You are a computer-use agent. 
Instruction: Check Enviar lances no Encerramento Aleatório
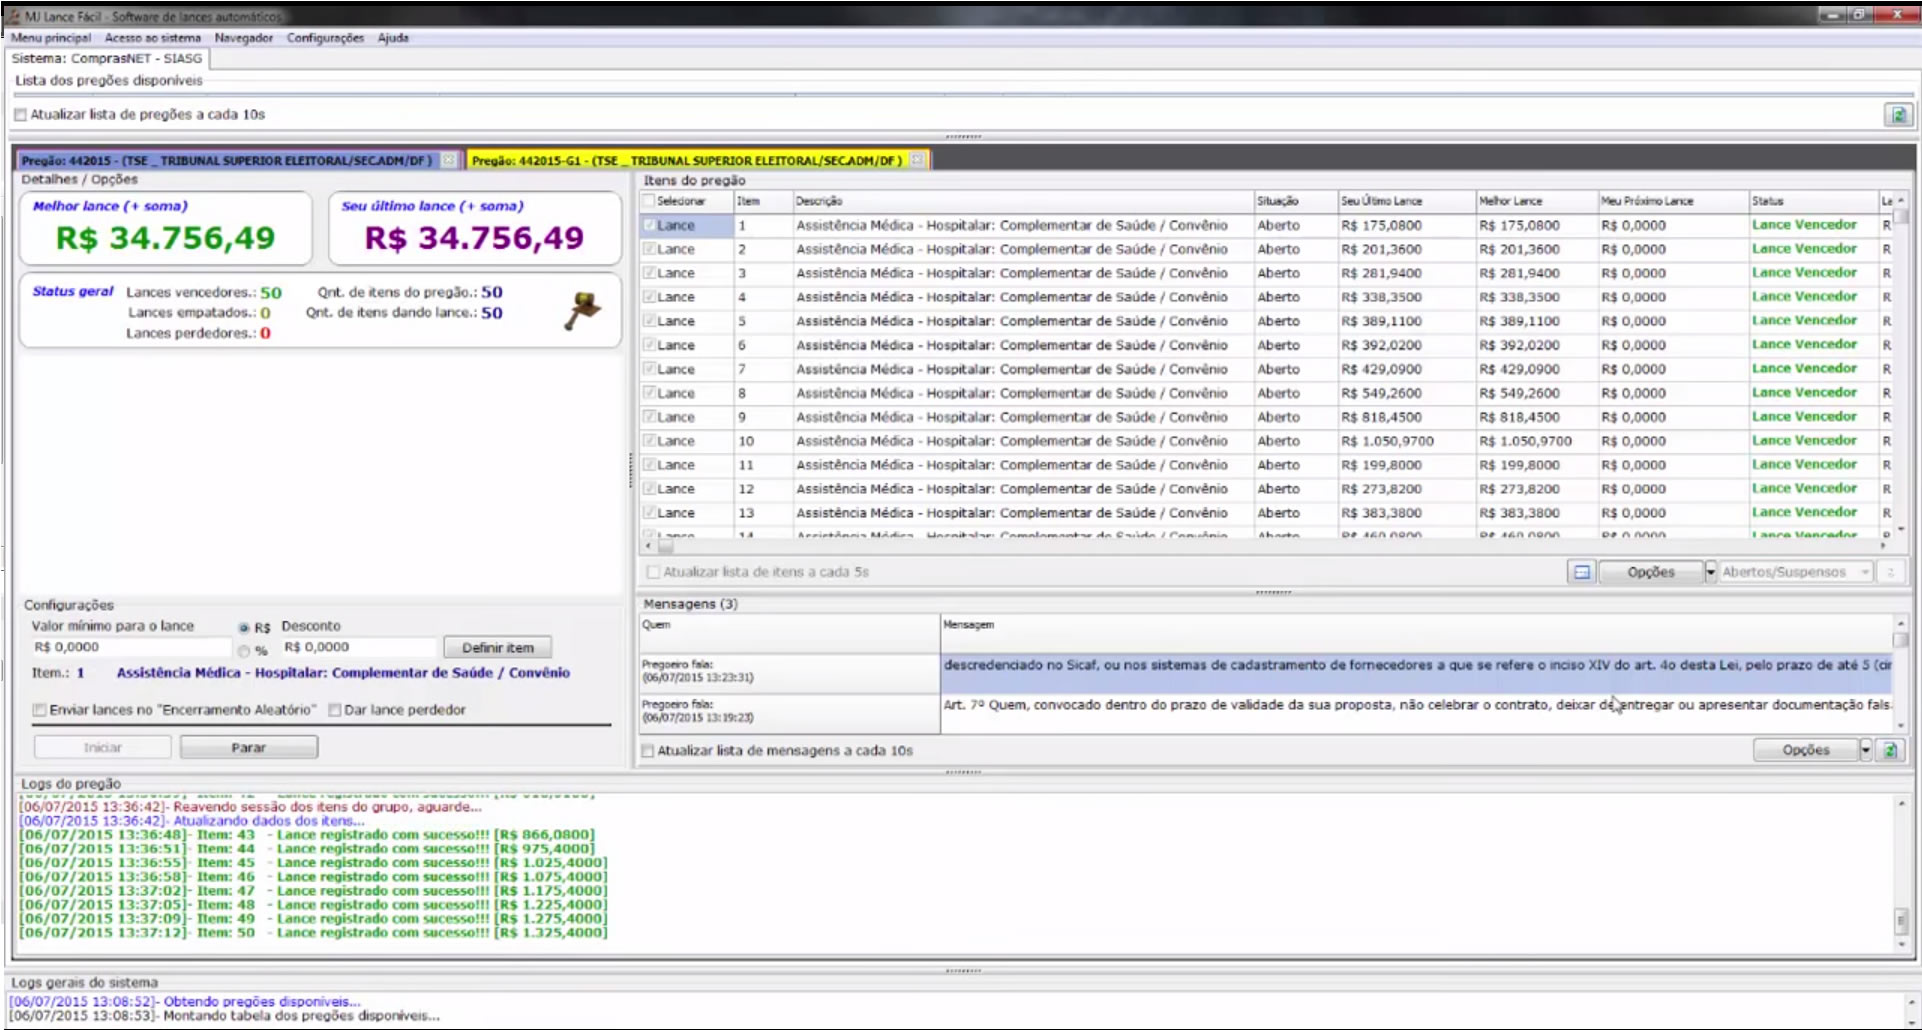pos(40,710)
